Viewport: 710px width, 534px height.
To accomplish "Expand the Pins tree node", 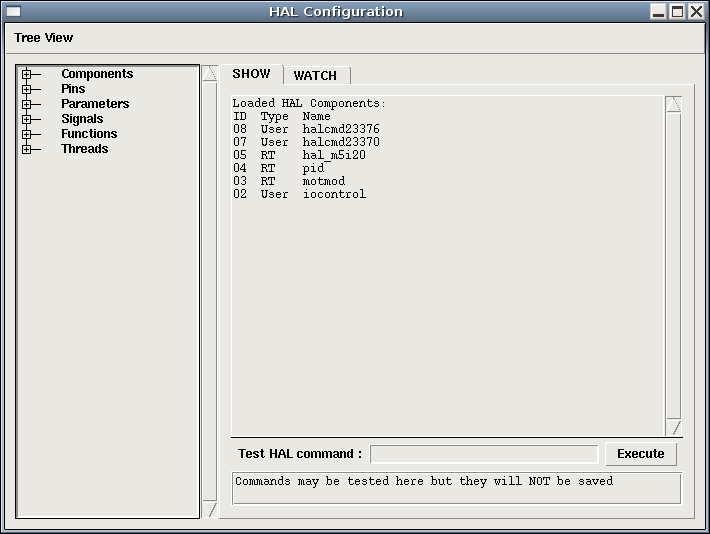I will [x=26, y=89].
